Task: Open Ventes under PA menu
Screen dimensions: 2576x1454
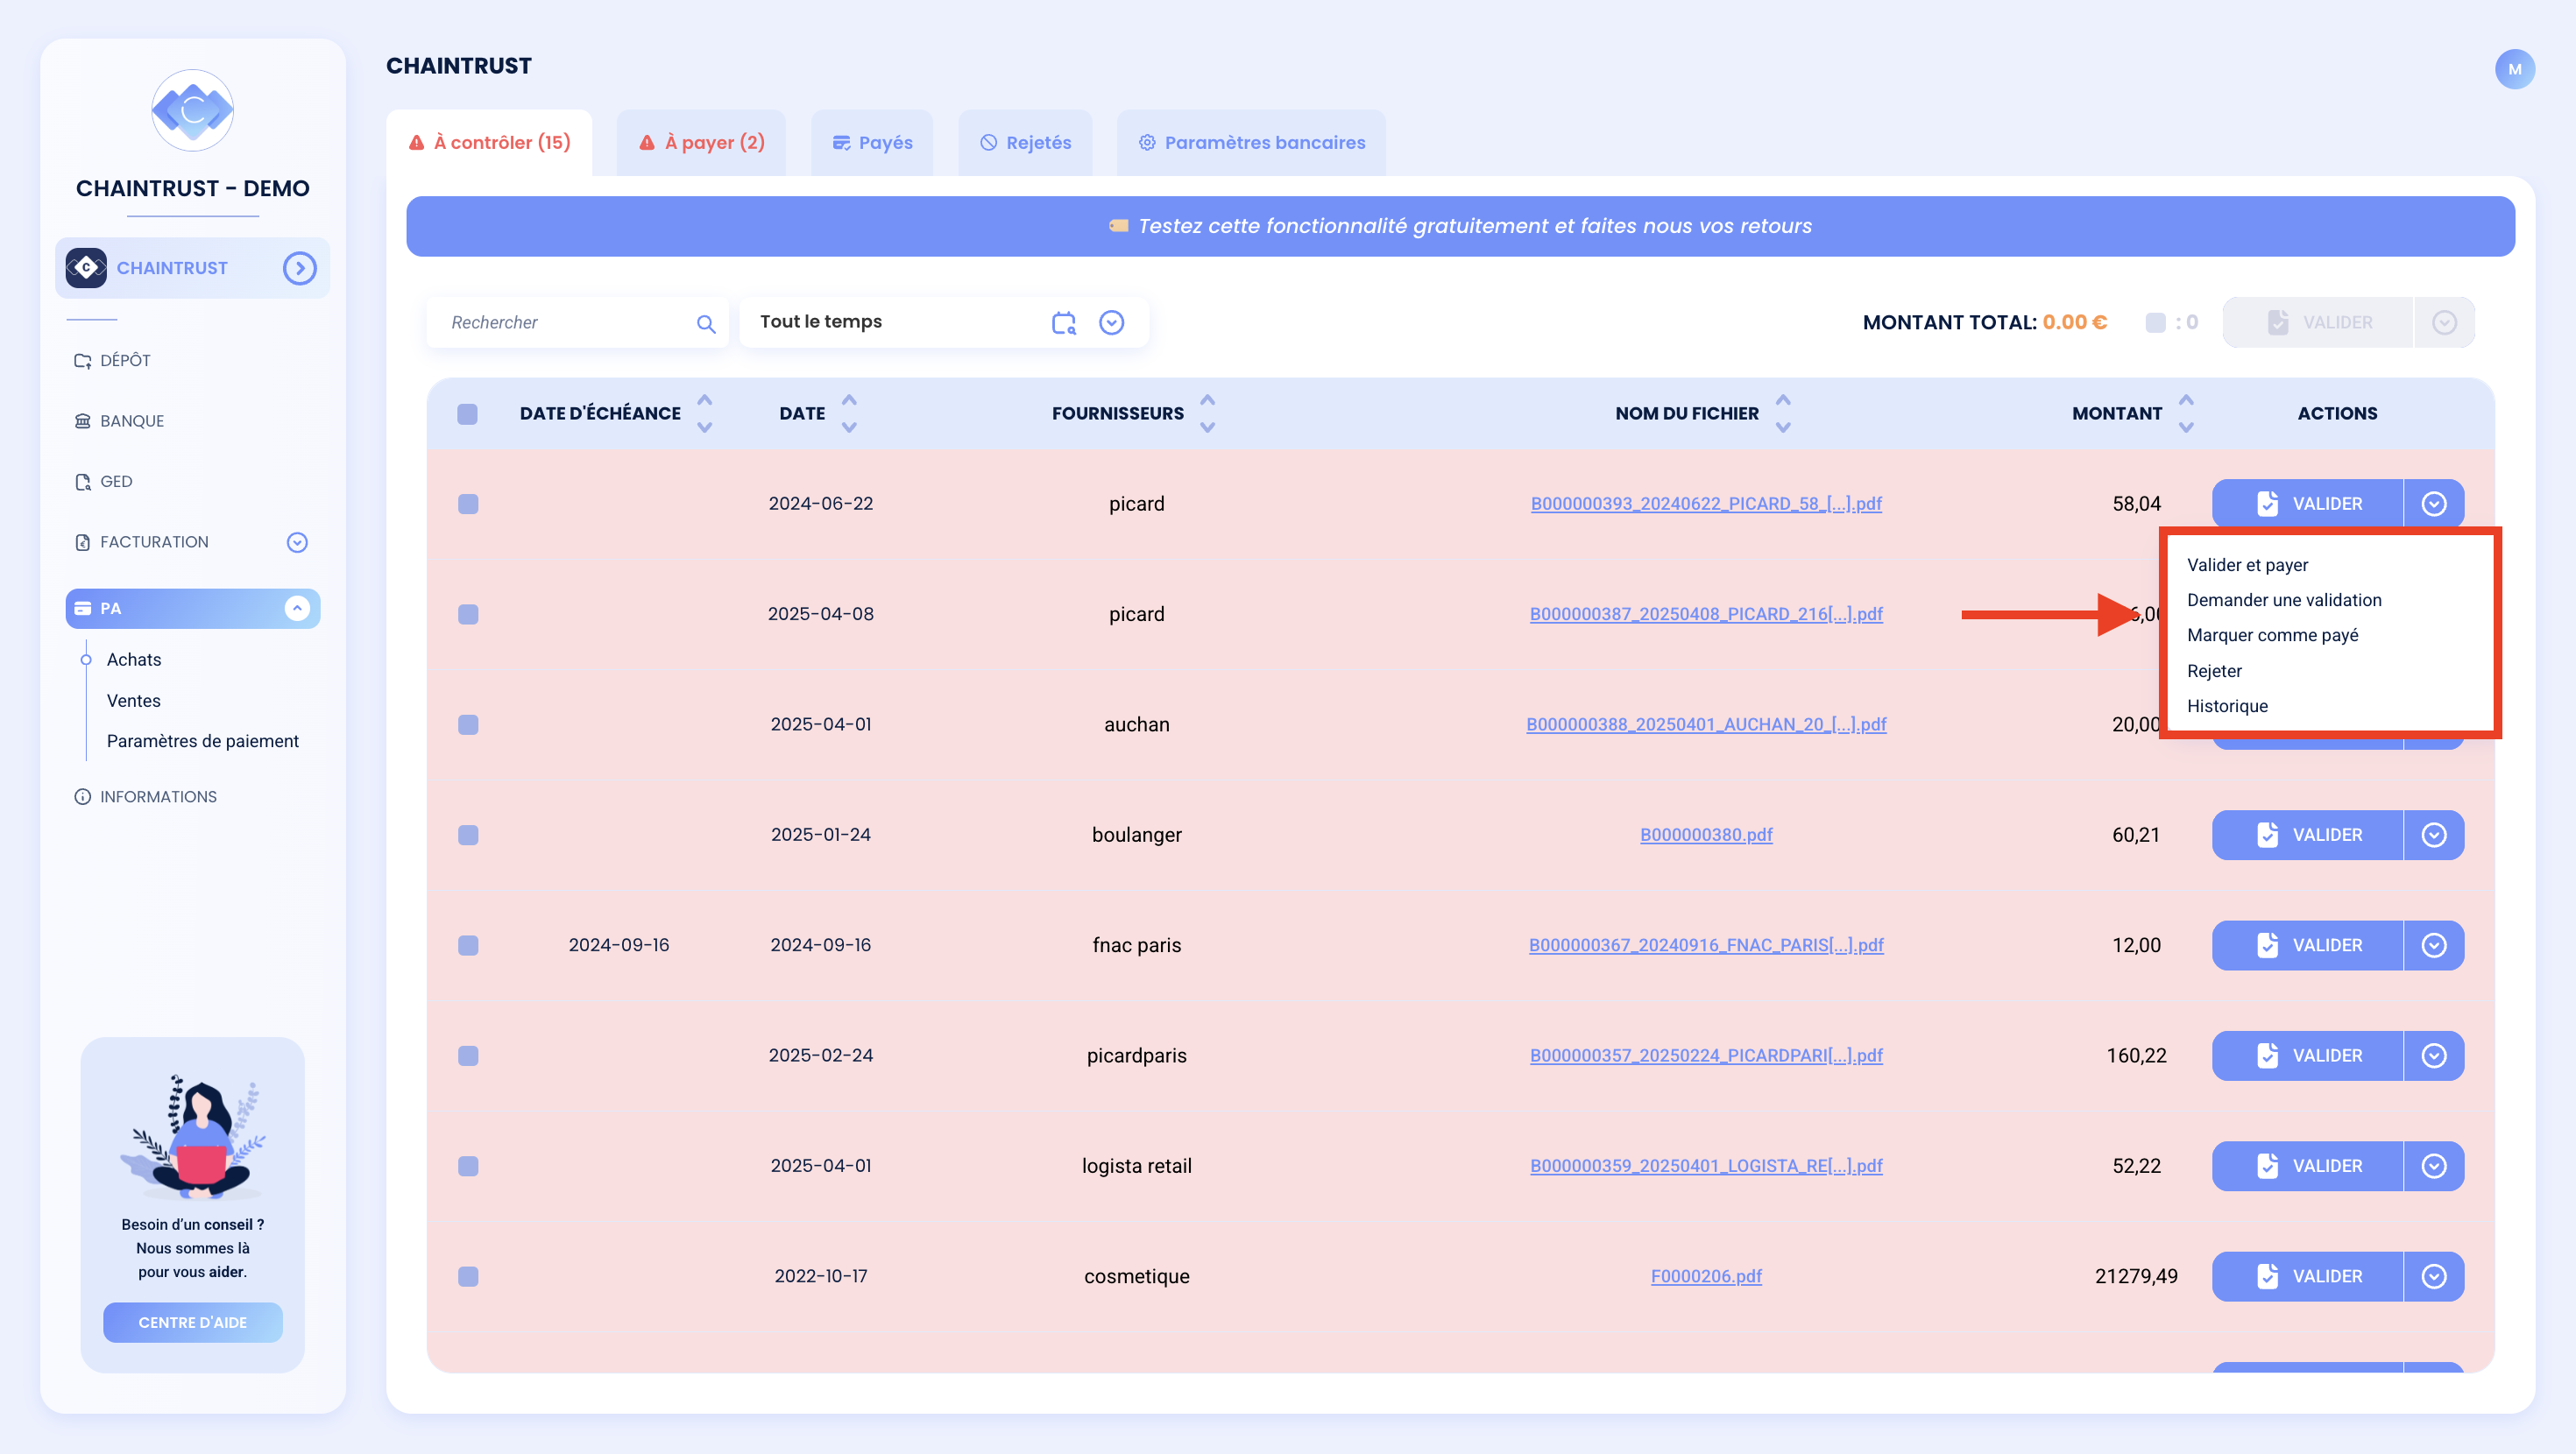Action: pos(134,701)
